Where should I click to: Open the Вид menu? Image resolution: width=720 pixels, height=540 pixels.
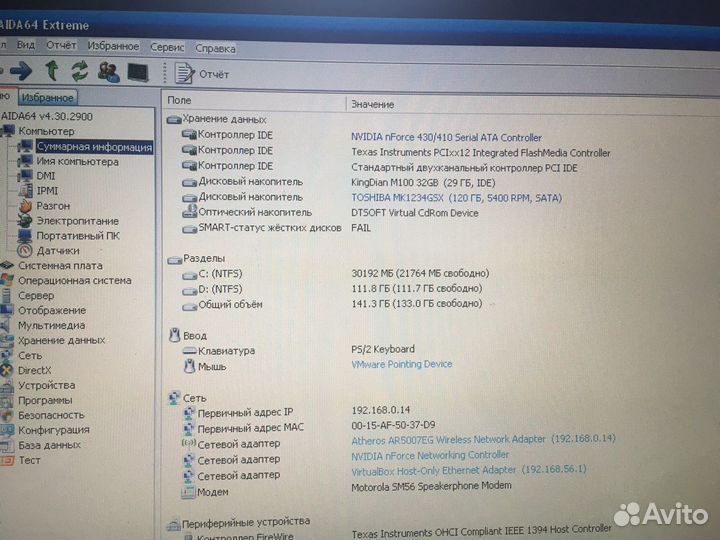pos(26,46)
